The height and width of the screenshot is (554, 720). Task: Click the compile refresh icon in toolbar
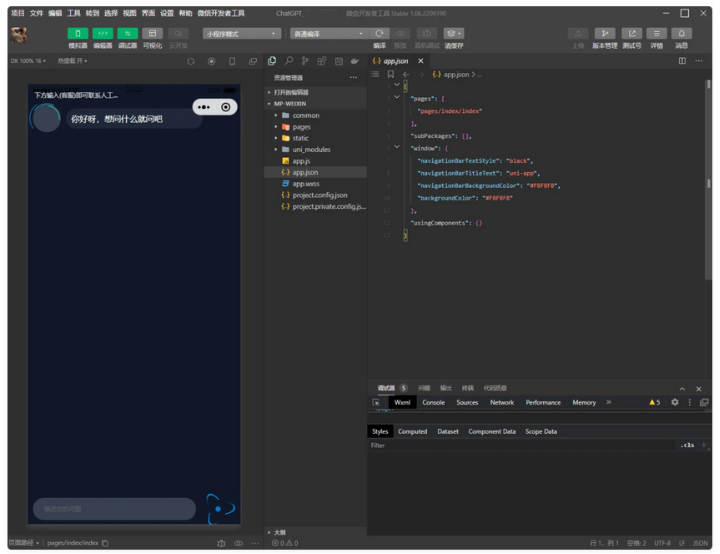[x=379, y=34]
